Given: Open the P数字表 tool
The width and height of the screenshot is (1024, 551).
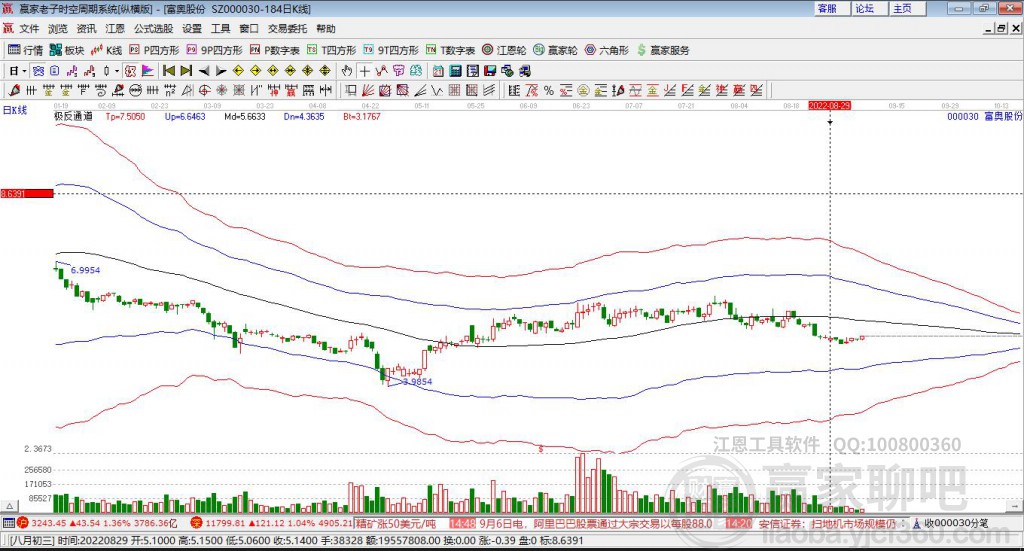Looking at the screenshot, I should 274,50.
